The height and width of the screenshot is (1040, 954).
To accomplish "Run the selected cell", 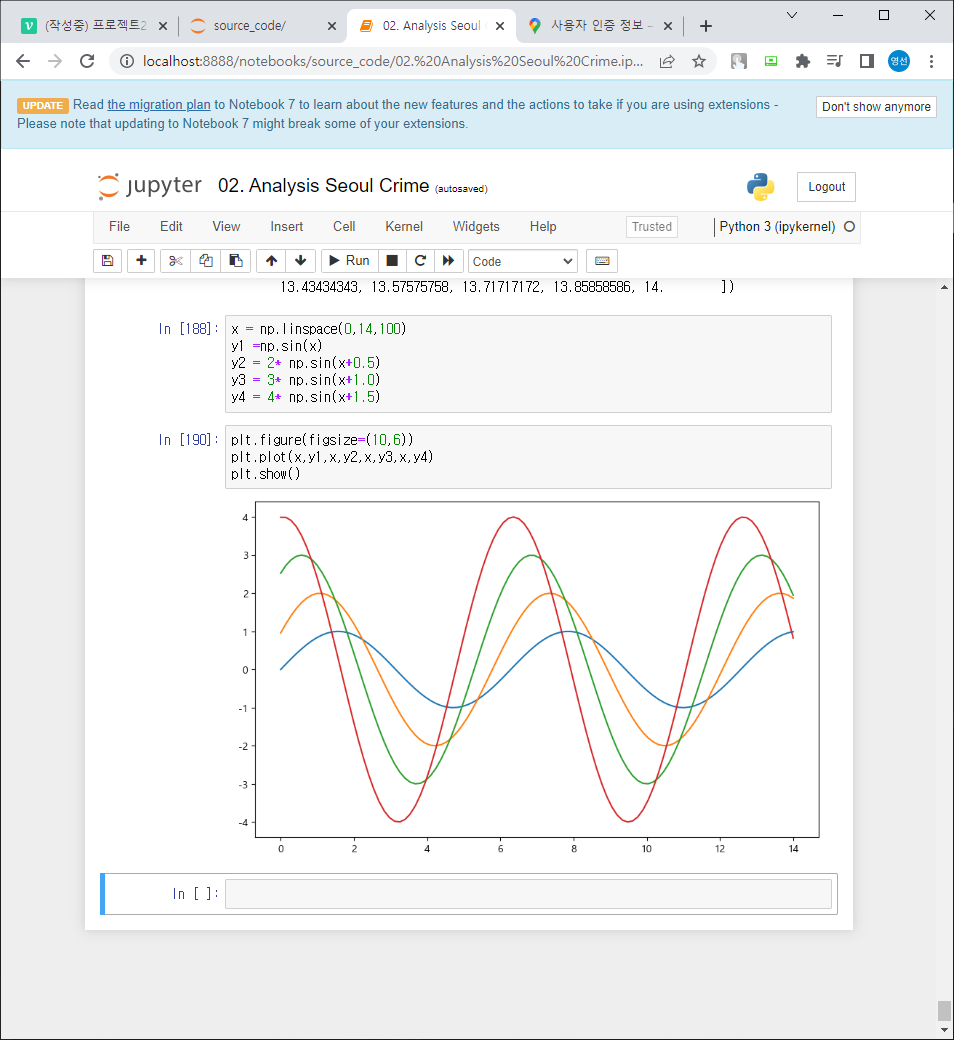I will tap(350, 261).
